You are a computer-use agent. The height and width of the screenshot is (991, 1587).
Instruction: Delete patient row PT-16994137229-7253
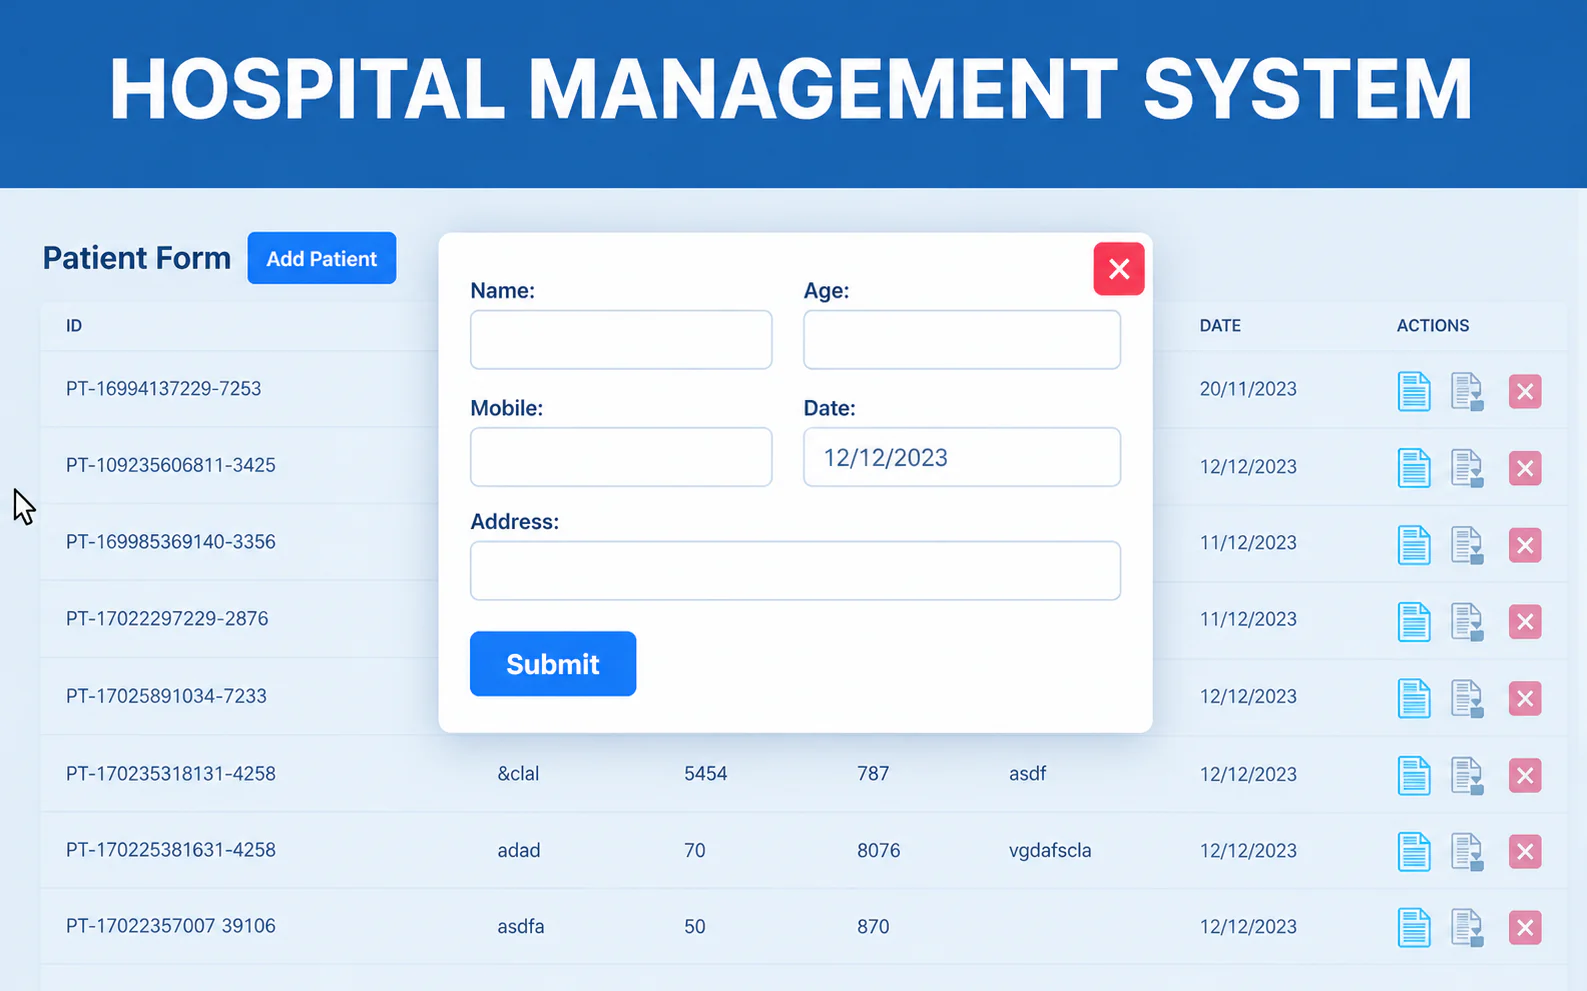point(1525,391)
